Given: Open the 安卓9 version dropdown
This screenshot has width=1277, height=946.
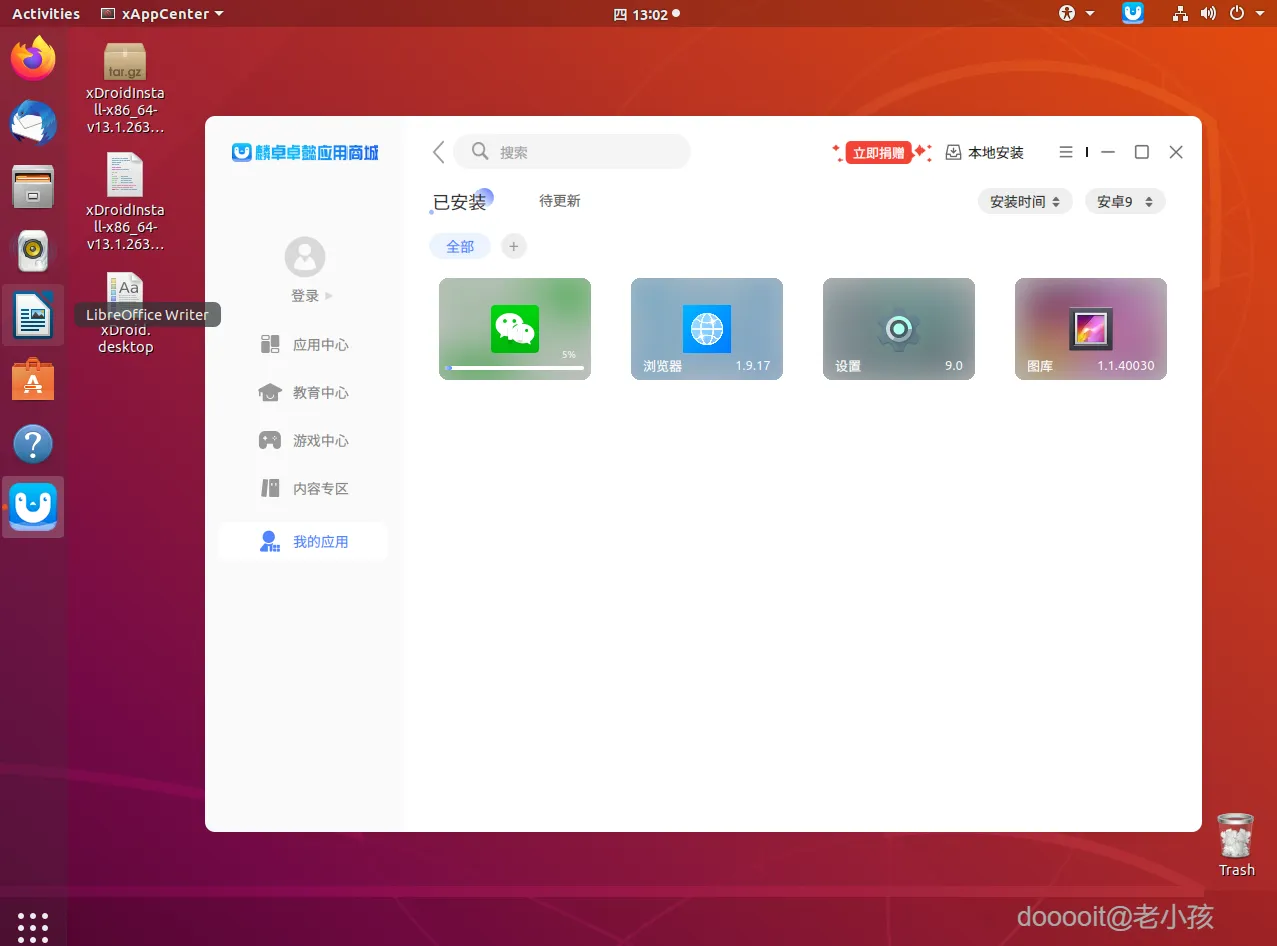Looking at the screenshot, I should click(1125, 201).
